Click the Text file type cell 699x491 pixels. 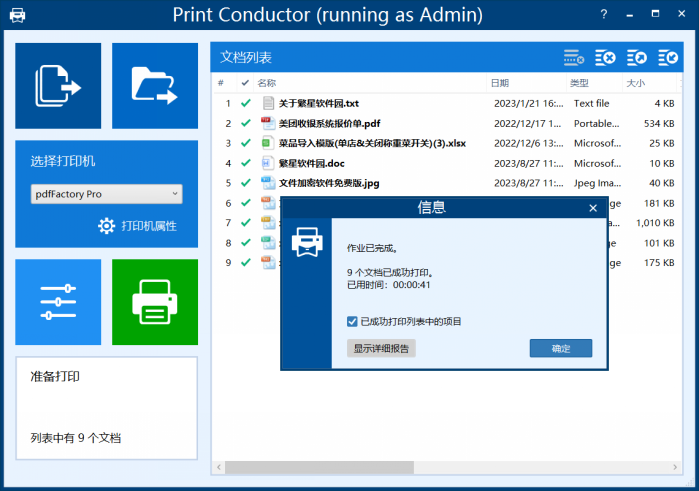coord(591,103)
